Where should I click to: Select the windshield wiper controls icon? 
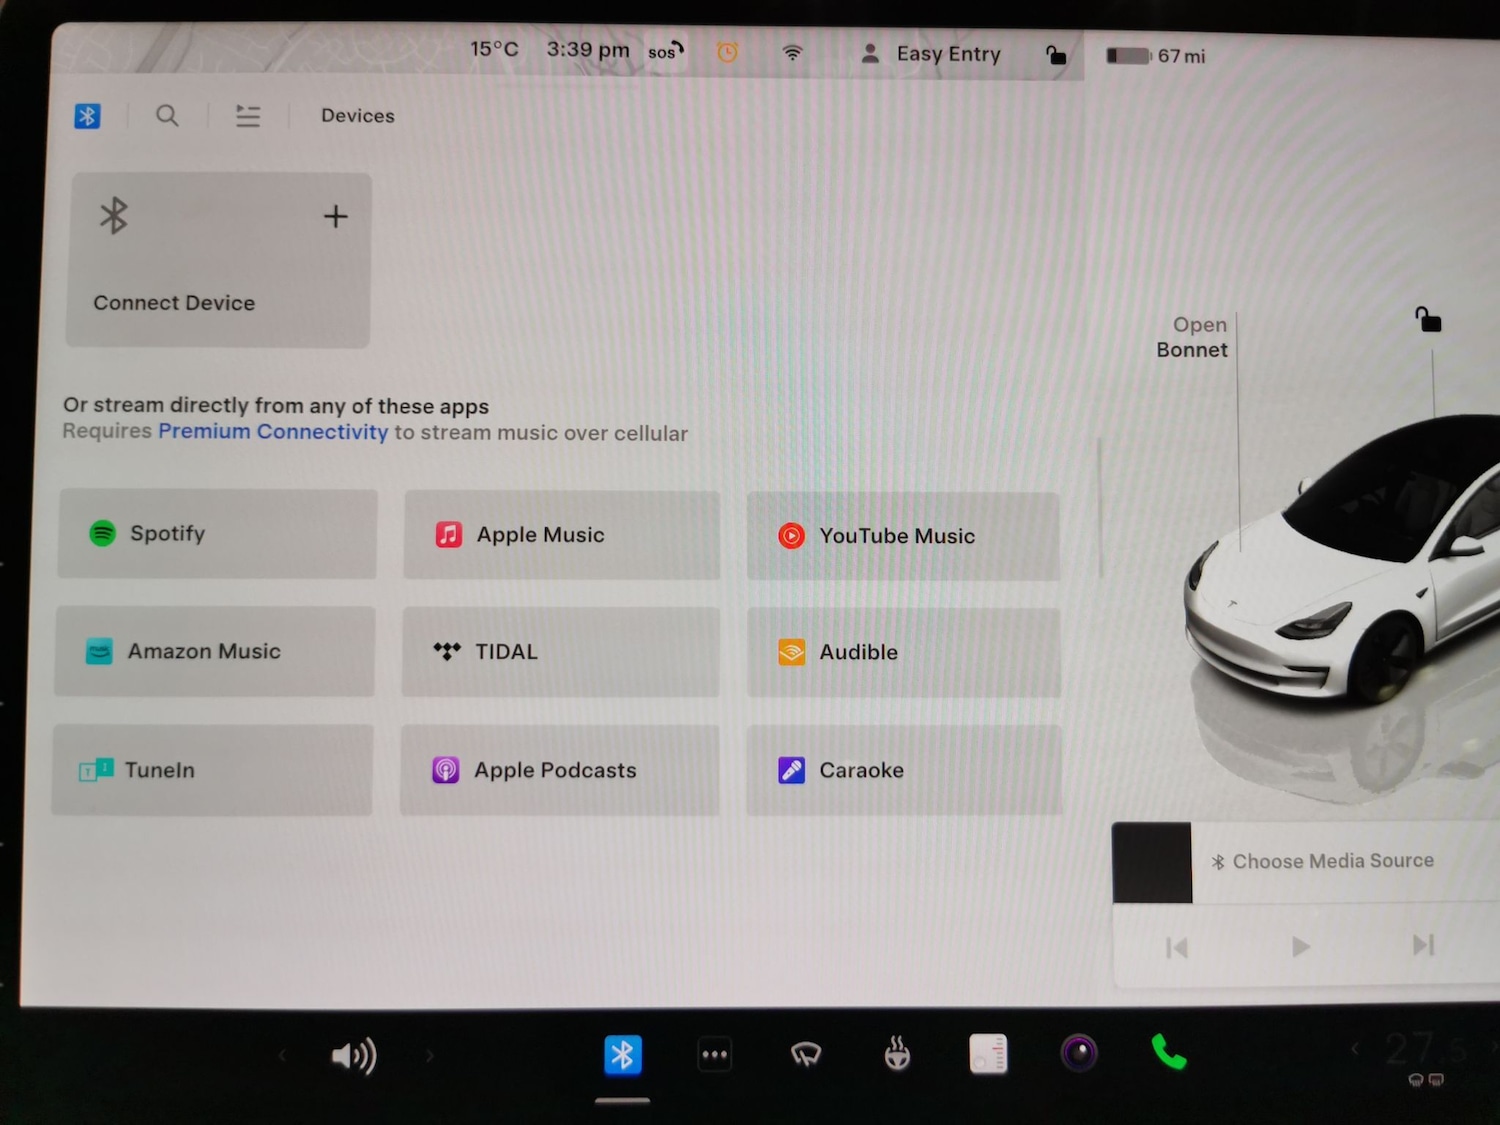[806, 1054]
